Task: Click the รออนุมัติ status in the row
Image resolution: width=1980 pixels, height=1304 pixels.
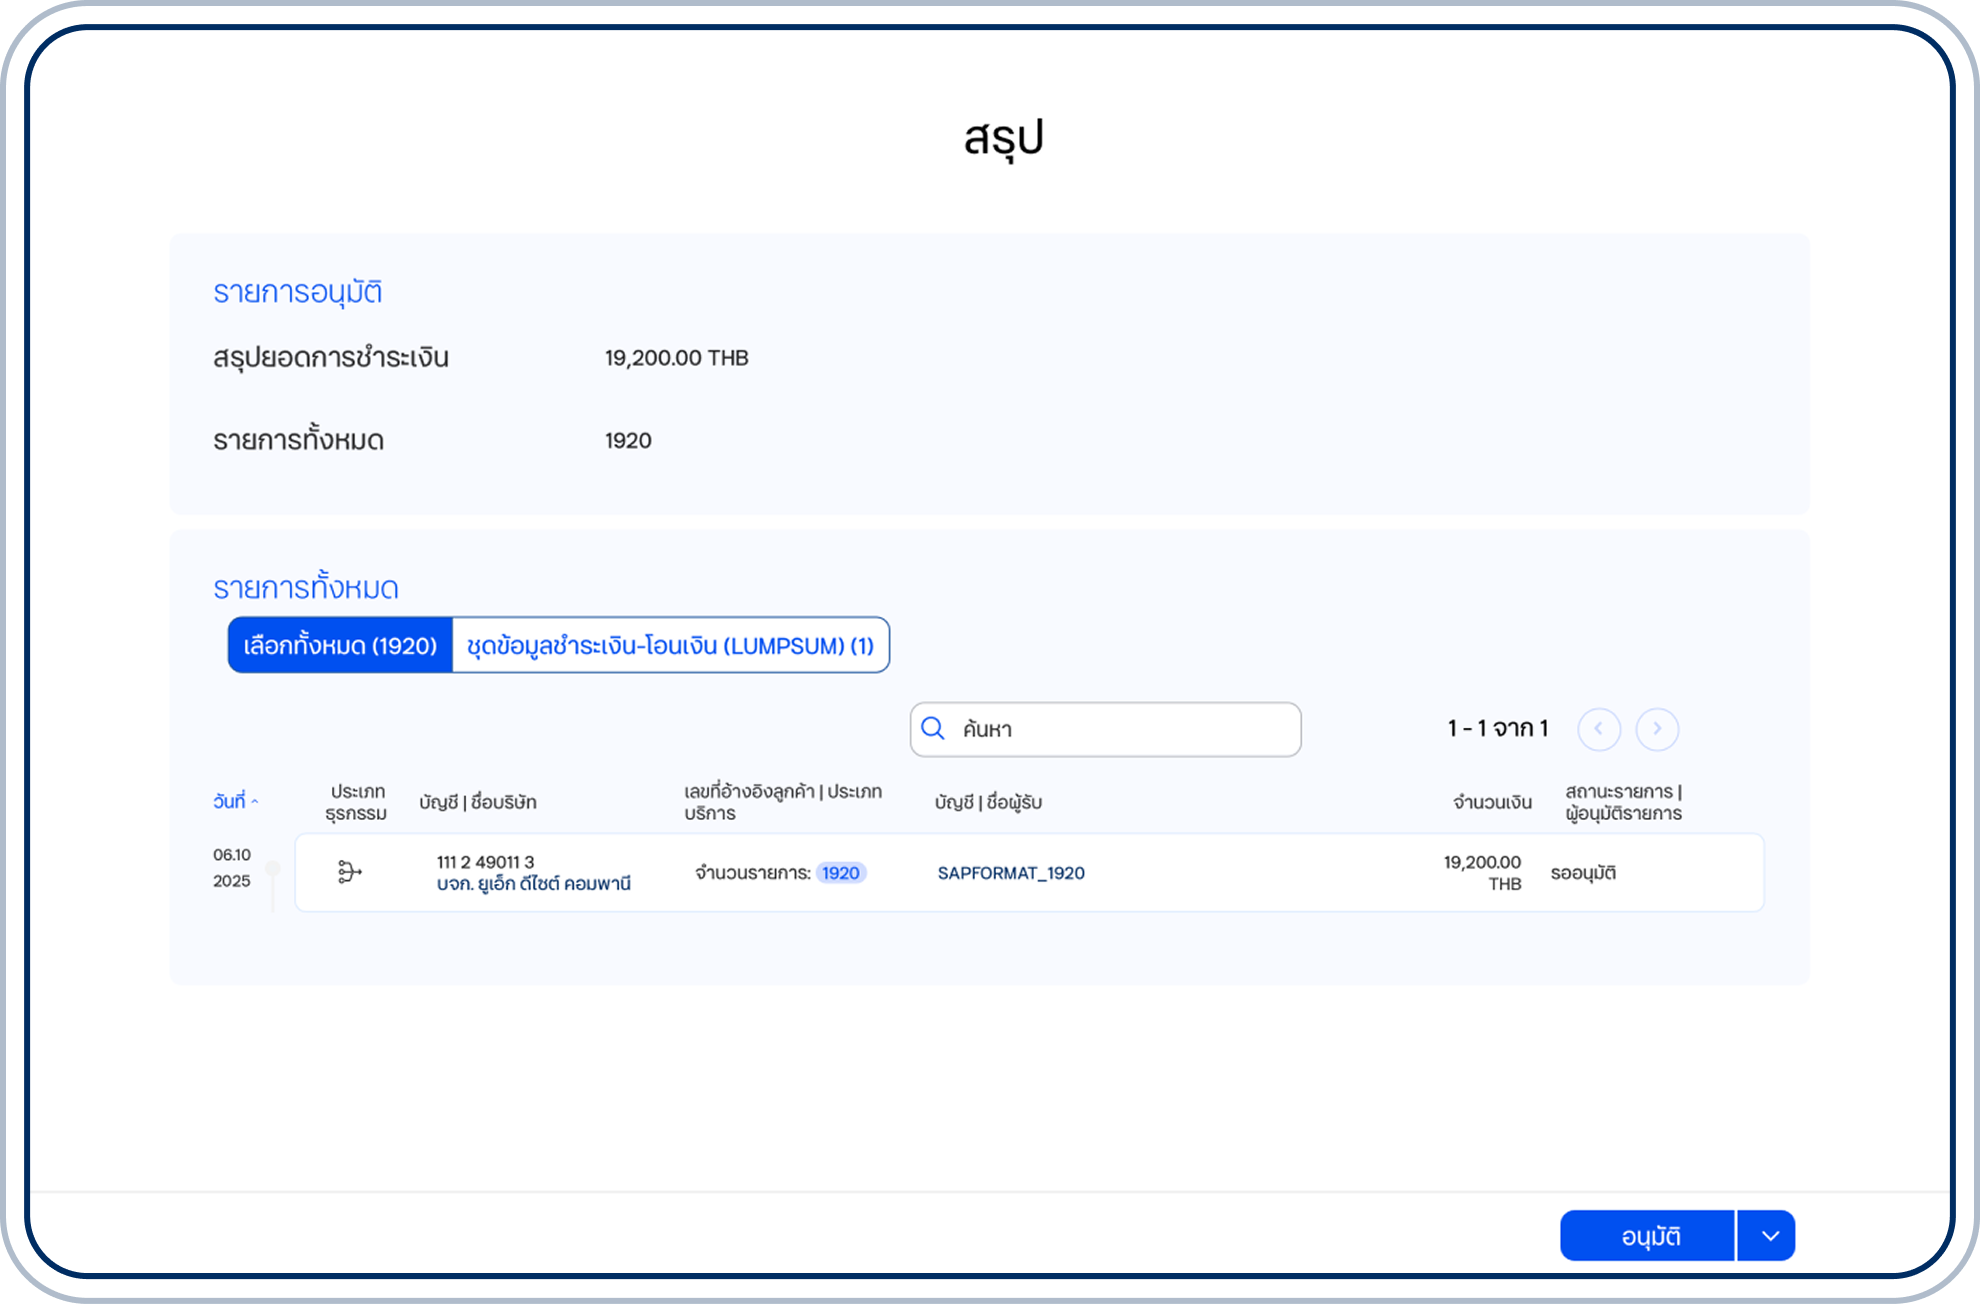Action: point(1582,873)
